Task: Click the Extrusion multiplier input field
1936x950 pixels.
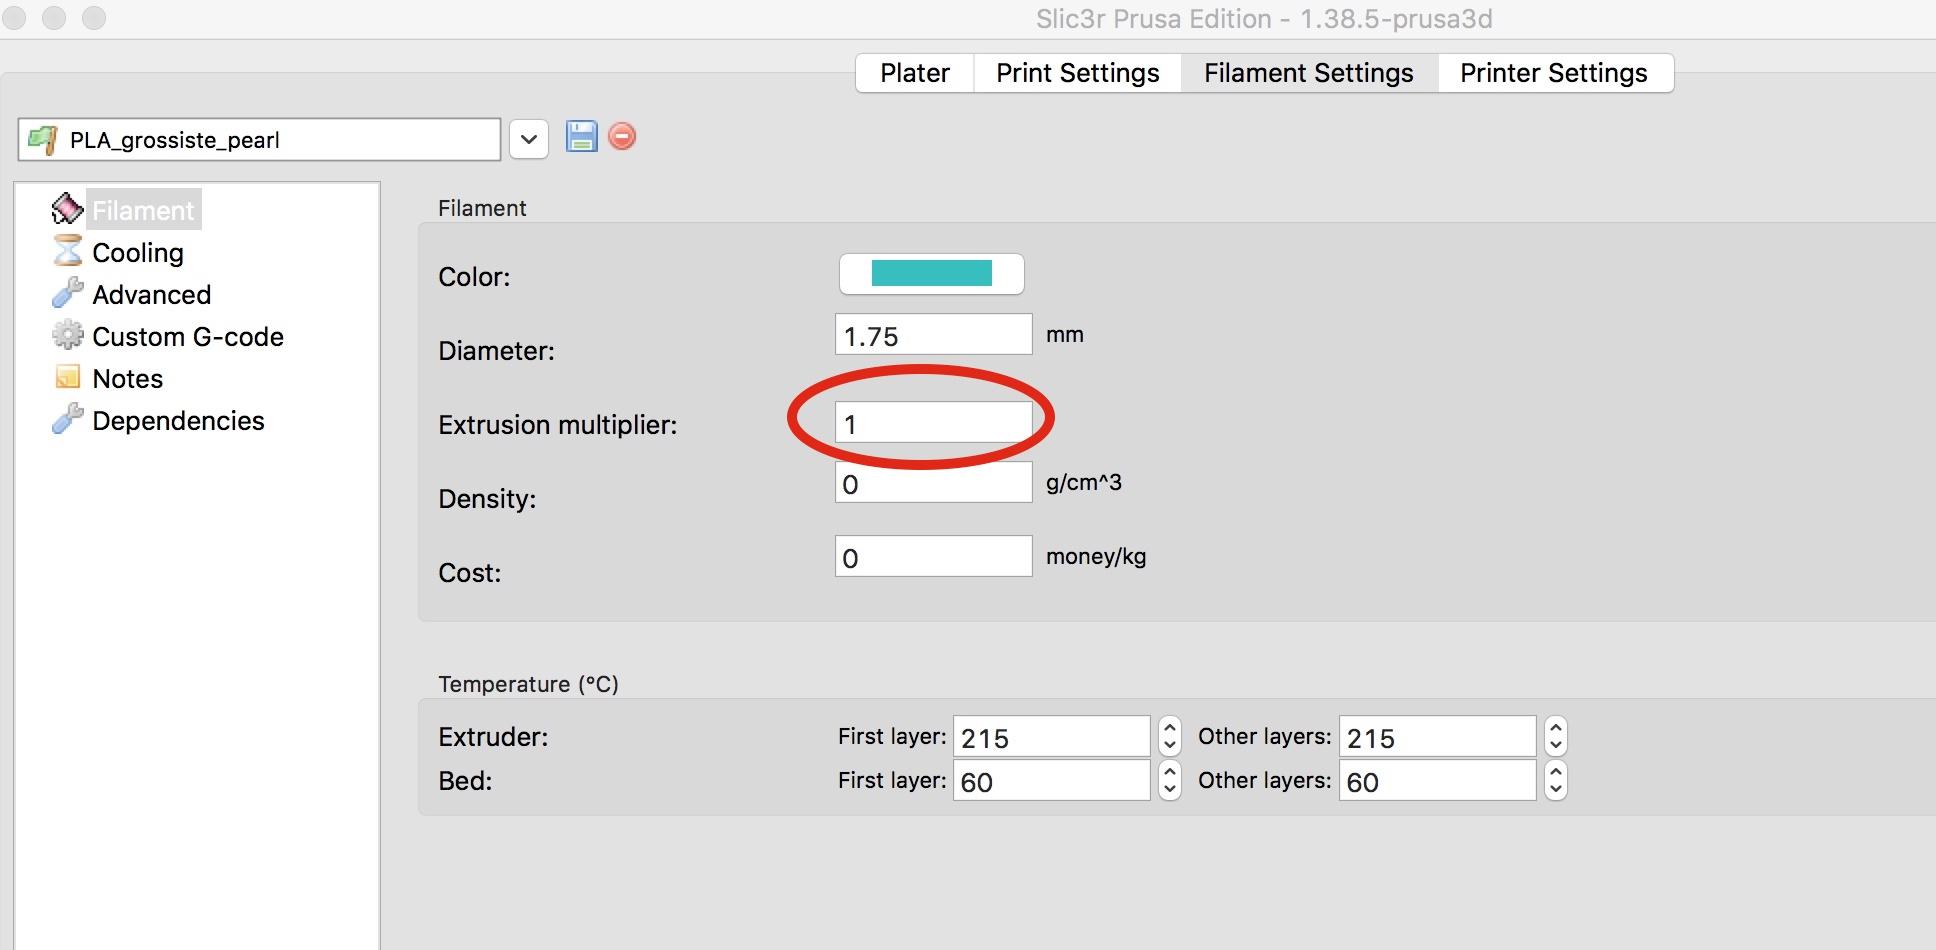Action: [933, 422]
